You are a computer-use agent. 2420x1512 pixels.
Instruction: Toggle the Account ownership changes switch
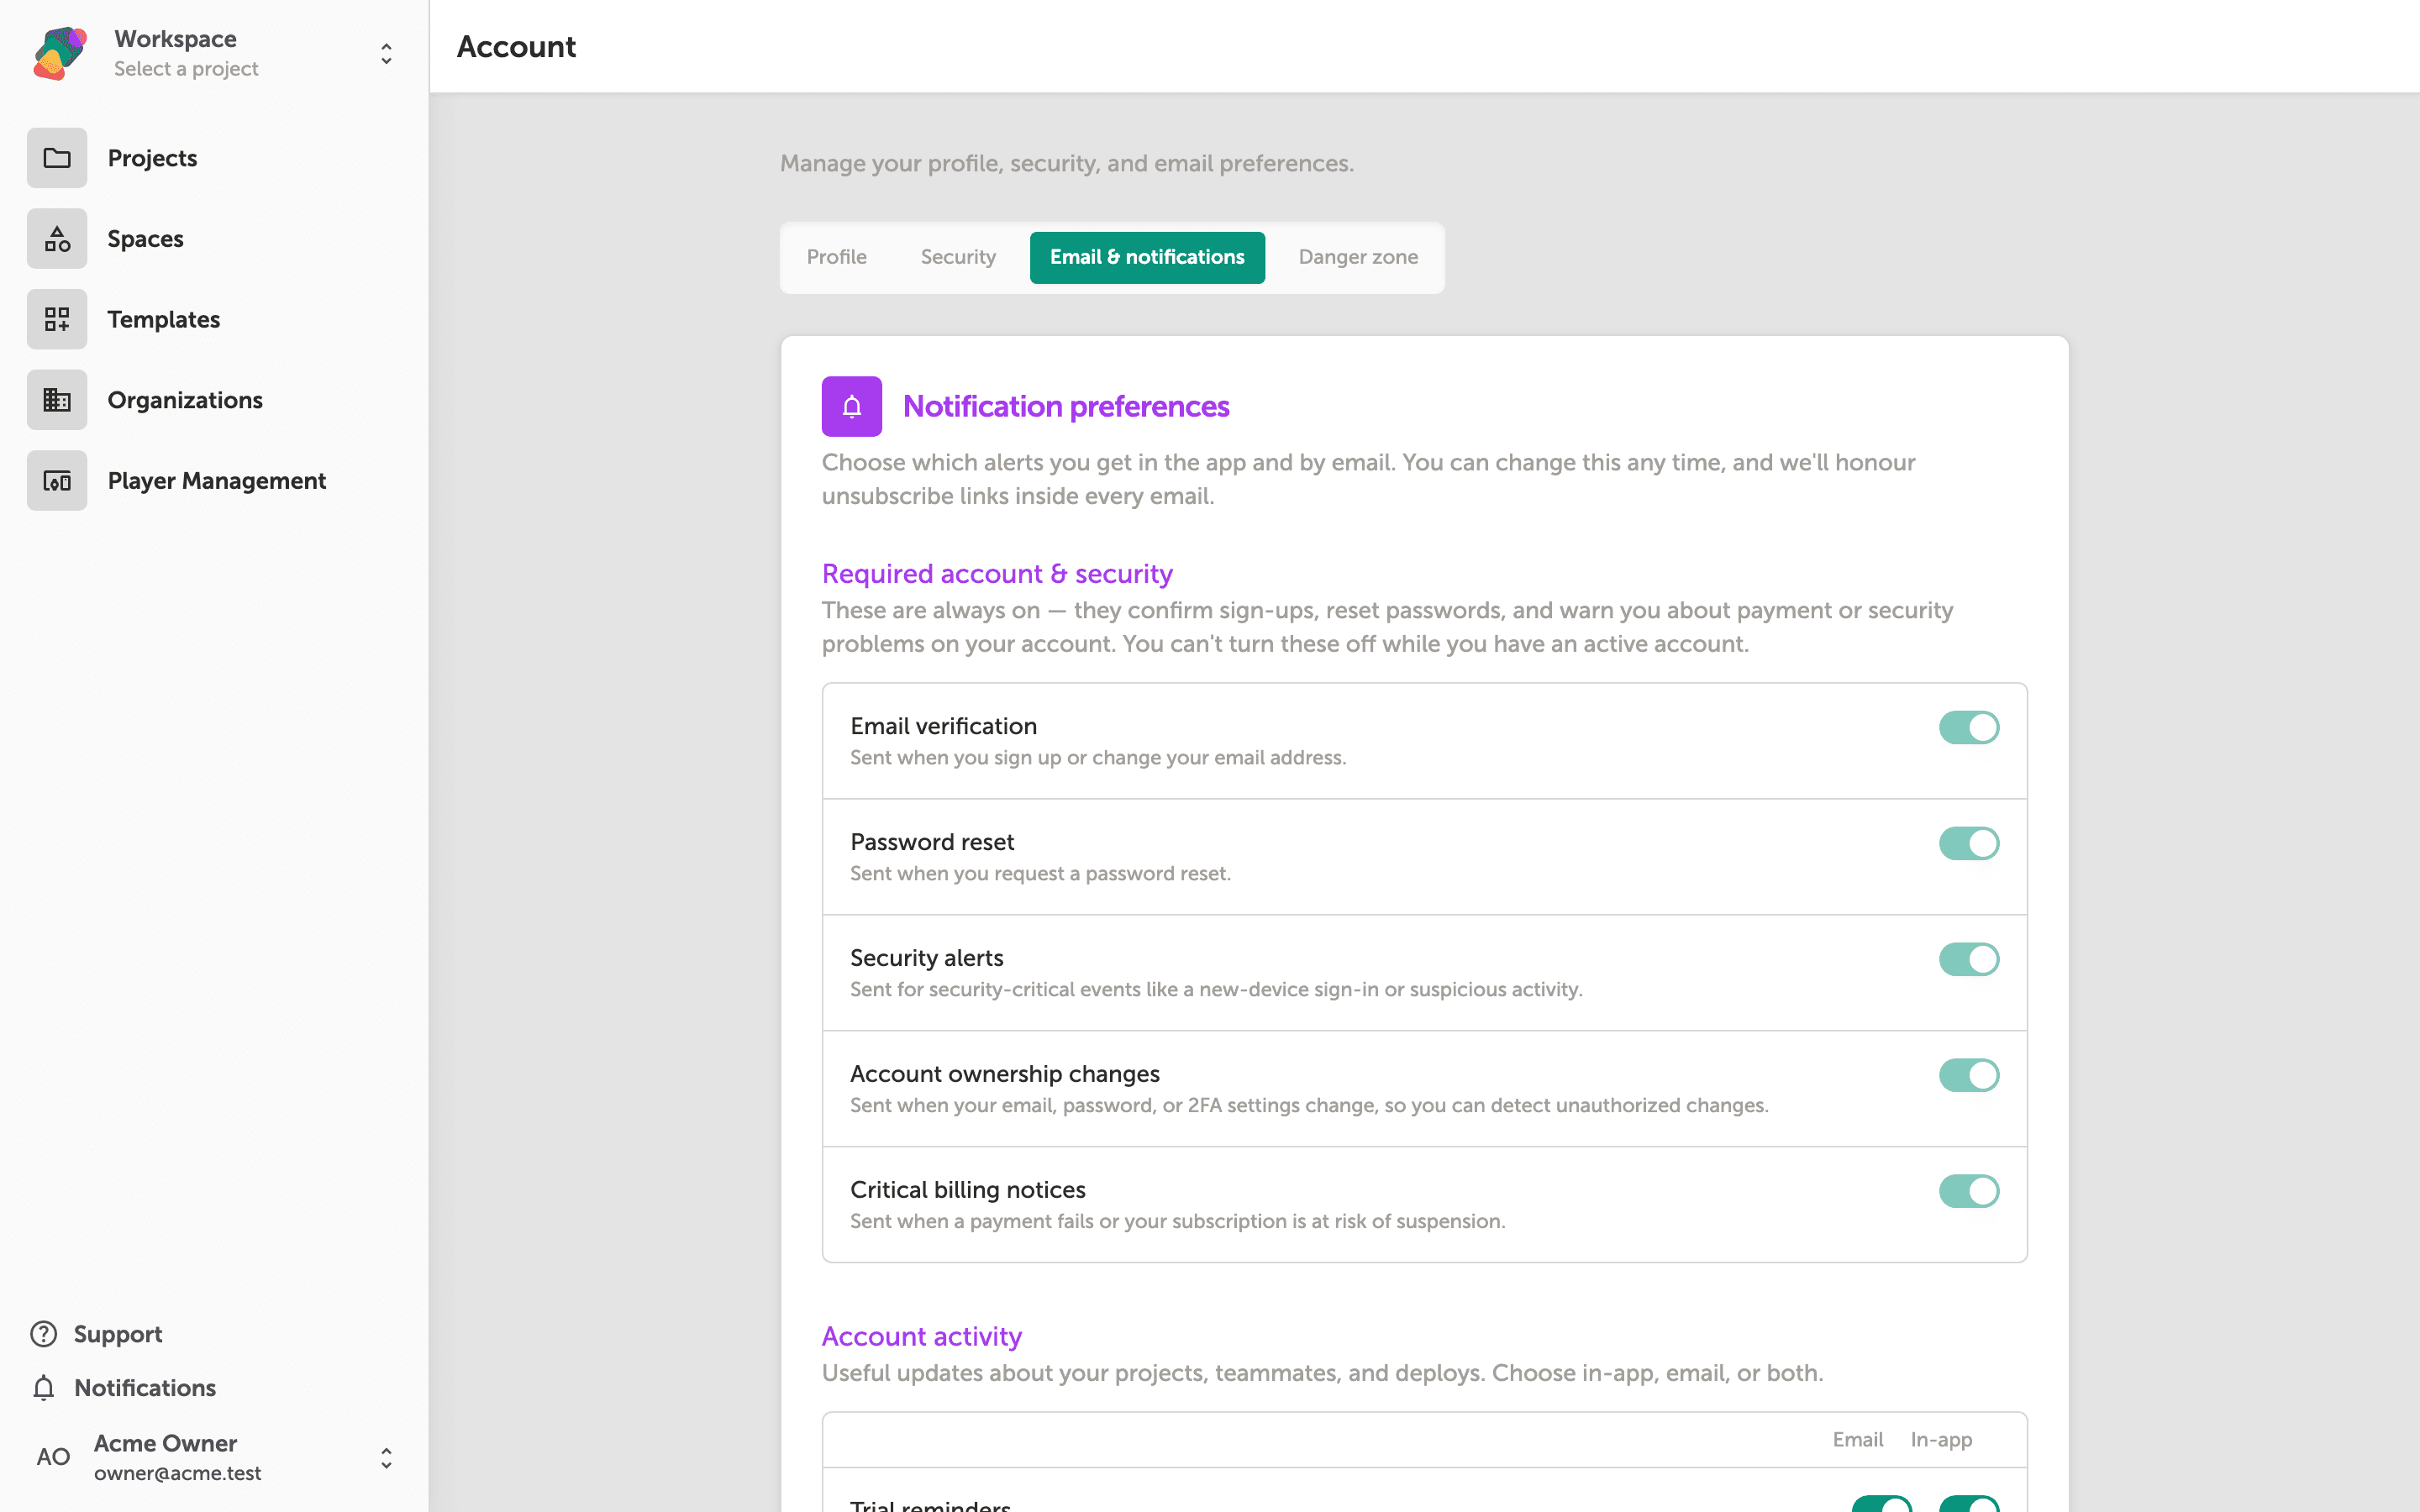coord(1969,1075)
